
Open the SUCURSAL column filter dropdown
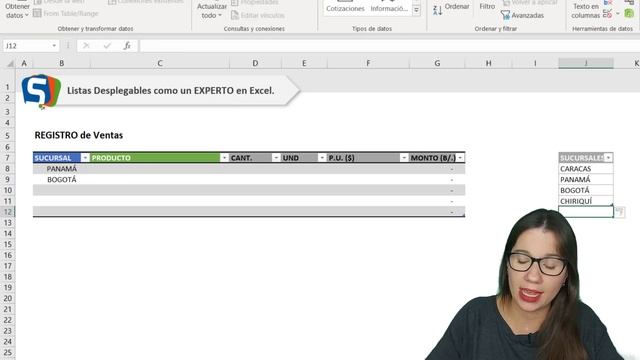click(85, 158)
